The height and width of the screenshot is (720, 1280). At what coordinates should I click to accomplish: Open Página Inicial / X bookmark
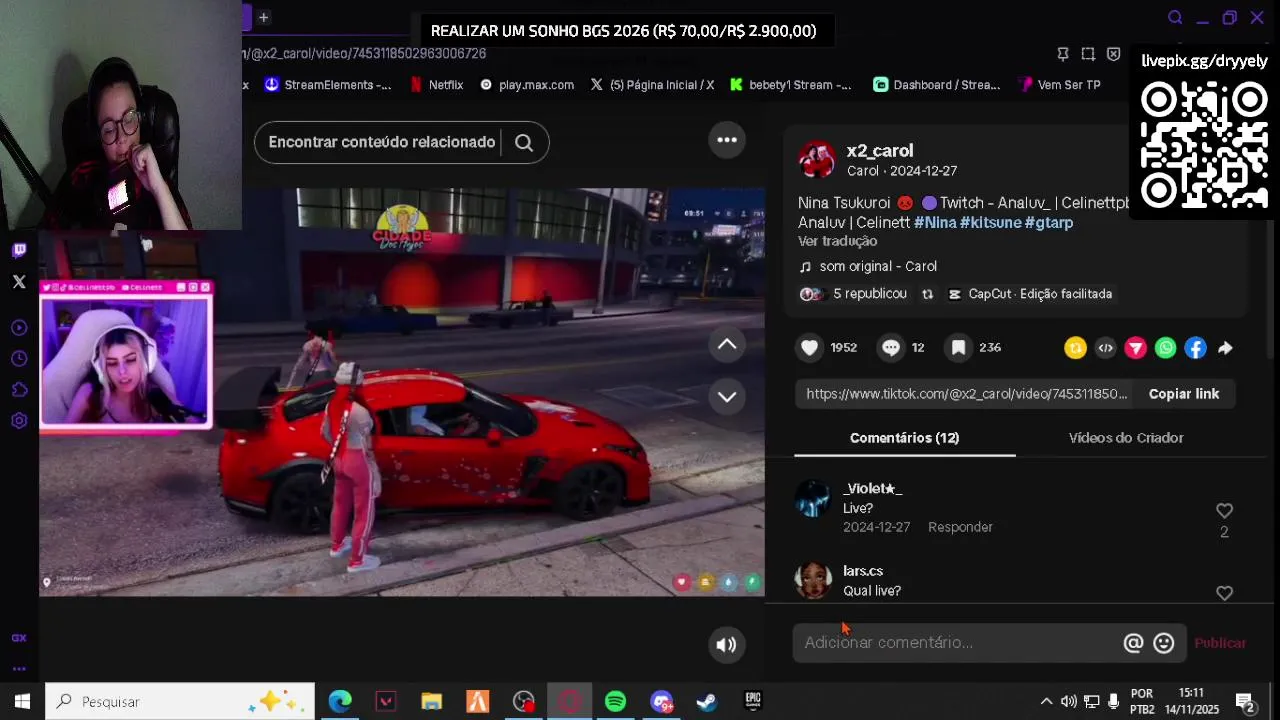(652, 85)
